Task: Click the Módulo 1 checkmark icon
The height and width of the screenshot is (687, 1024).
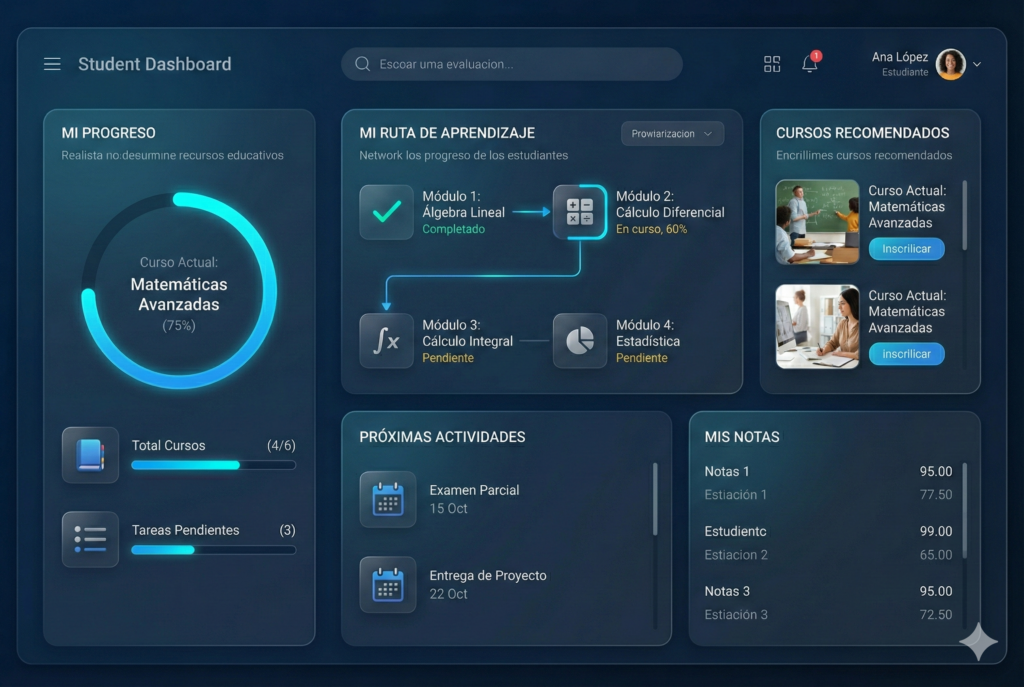Action: [x=386, y=212]
